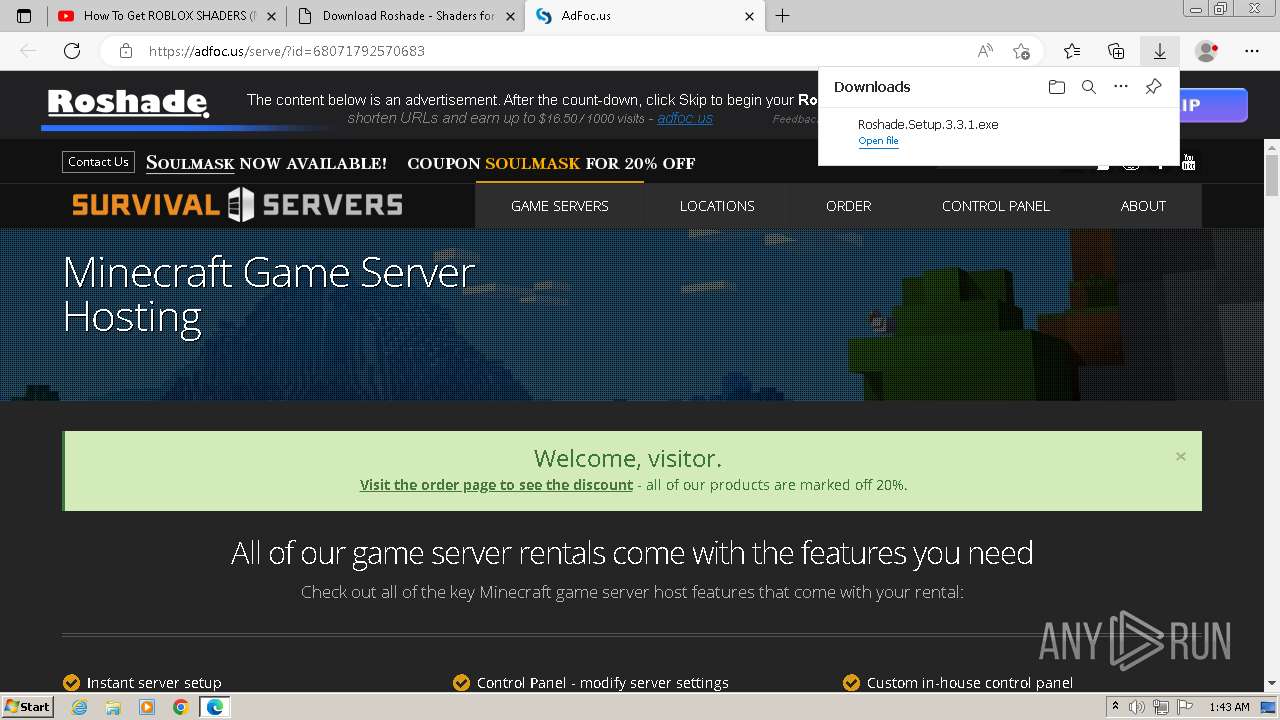Switch to Download Roshade tab
This screenshot has height=720, width=1280.
pos(405,16)
